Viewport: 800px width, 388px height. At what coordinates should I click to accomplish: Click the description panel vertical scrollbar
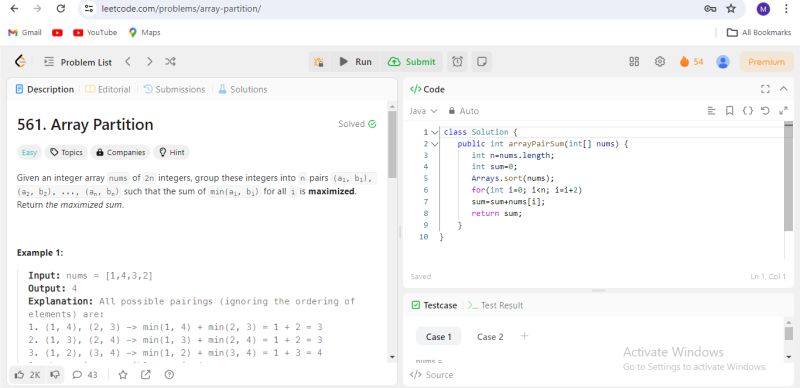(392, 232)
